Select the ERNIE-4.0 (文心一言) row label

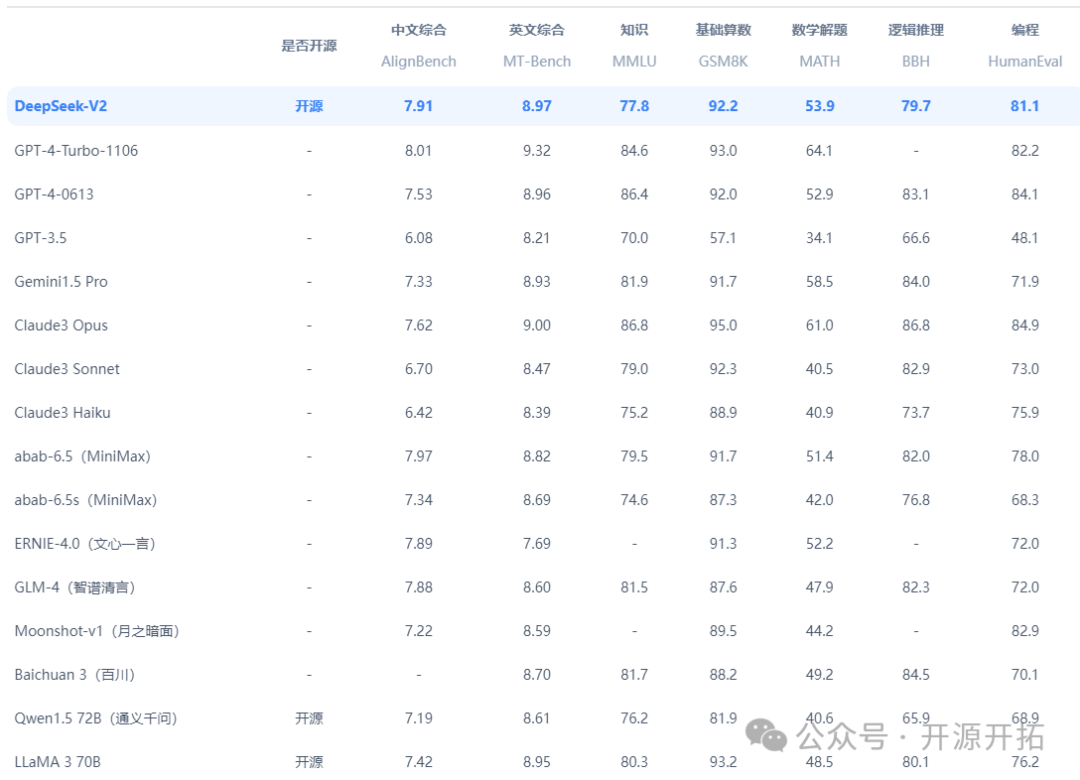coord(85,544)
